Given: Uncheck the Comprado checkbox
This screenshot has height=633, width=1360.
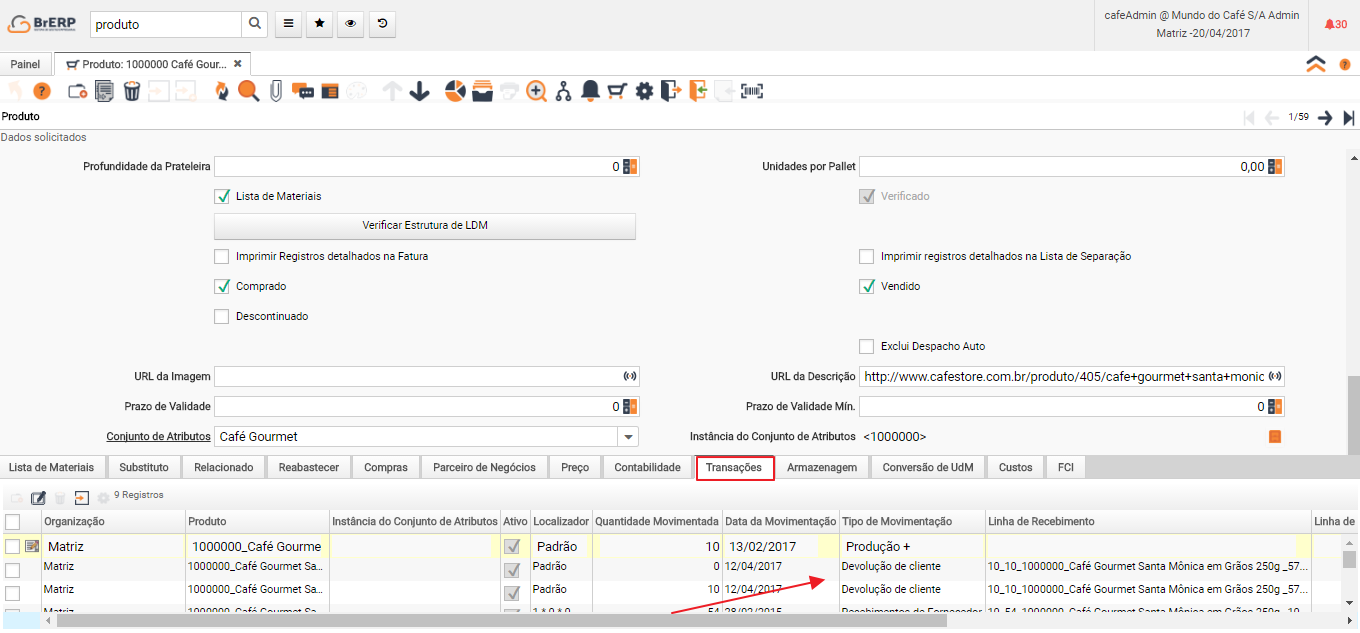Looking at the screenshot, I should (x=222, y=286).
